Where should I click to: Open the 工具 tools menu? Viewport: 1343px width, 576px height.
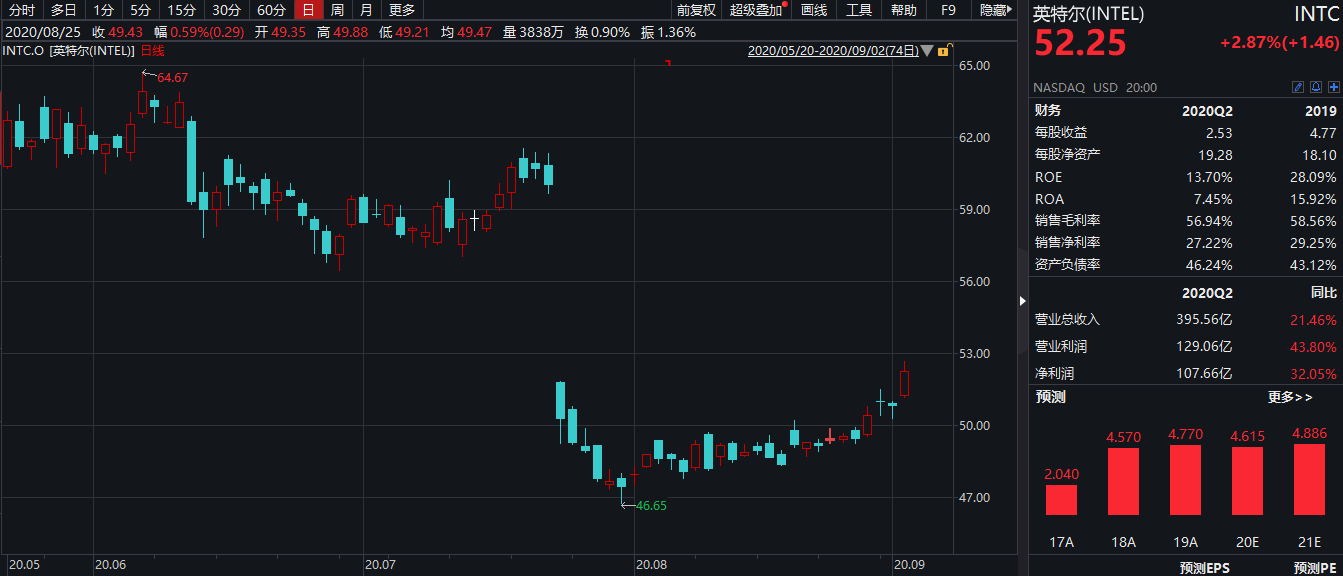(859, 10)
